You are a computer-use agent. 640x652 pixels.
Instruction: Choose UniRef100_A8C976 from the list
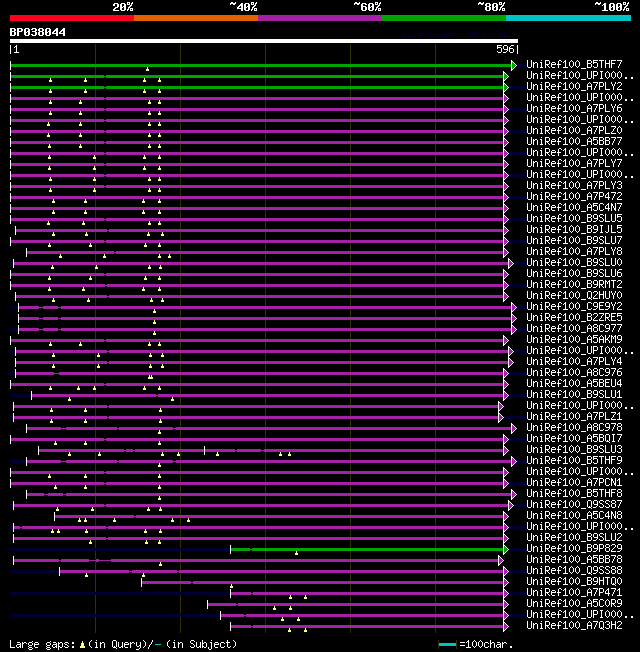574,373
